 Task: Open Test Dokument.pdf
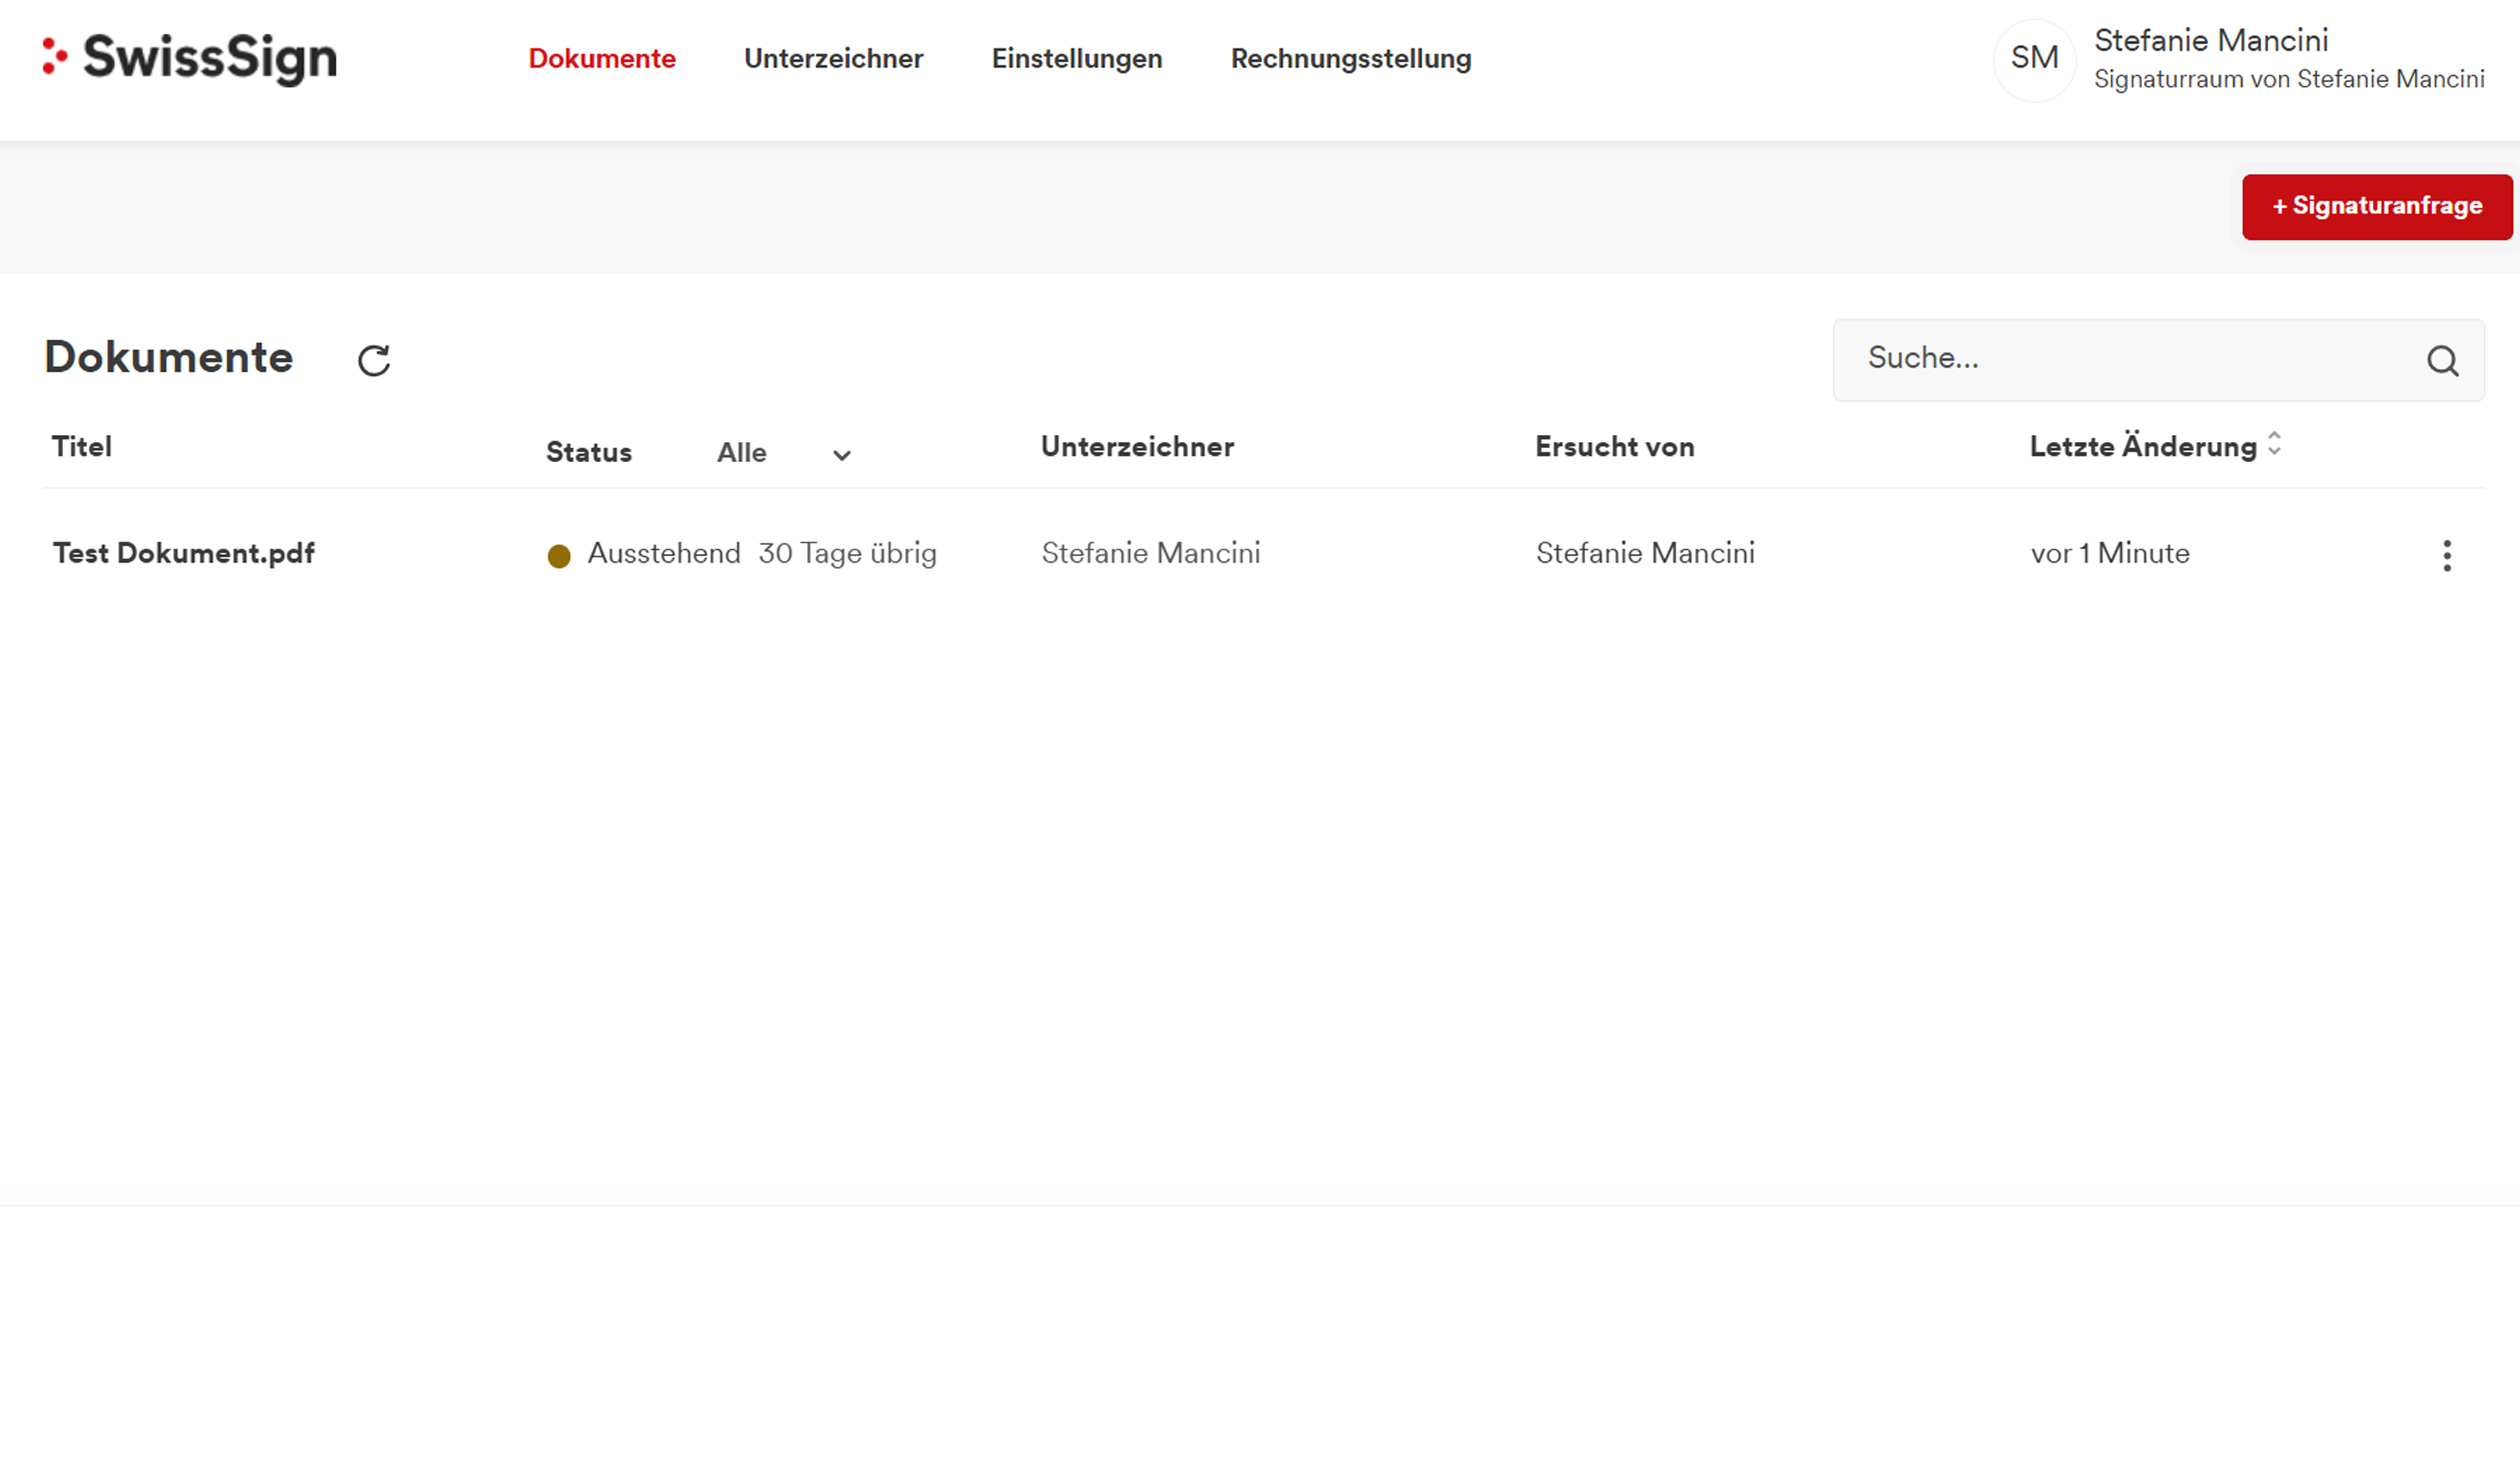(x=183, y=553)
